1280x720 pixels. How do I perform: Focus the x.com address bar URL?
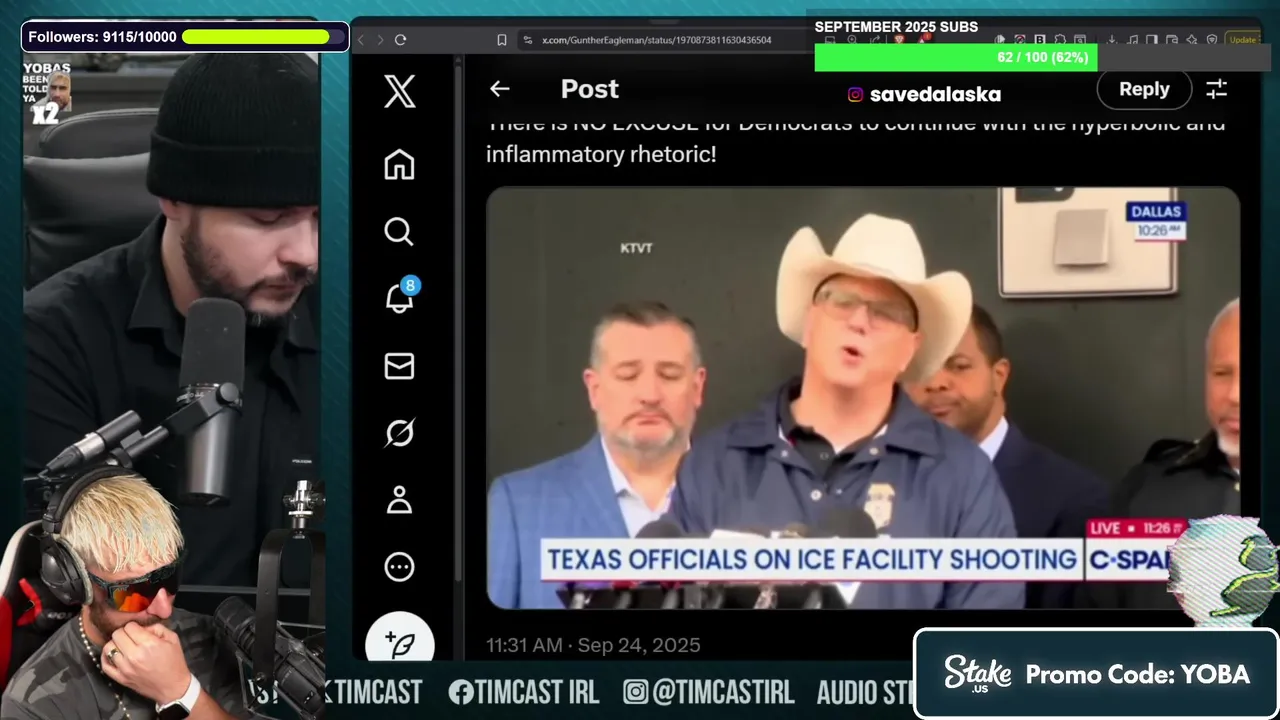tap(656, 40)
